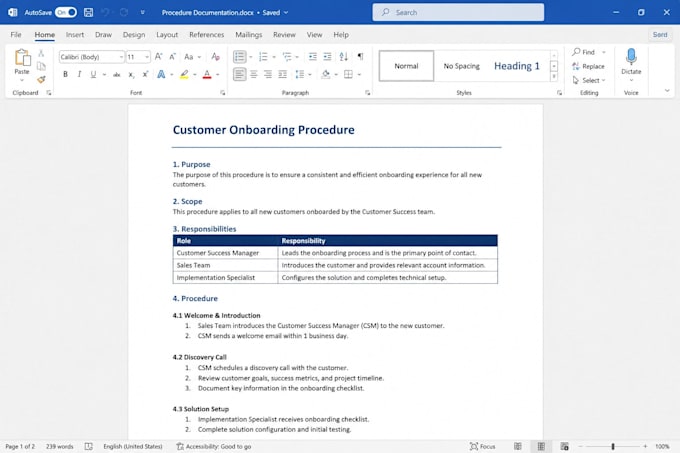Switch to the Design tab
The width and height of the screenshot is (680, 453).
134,35
